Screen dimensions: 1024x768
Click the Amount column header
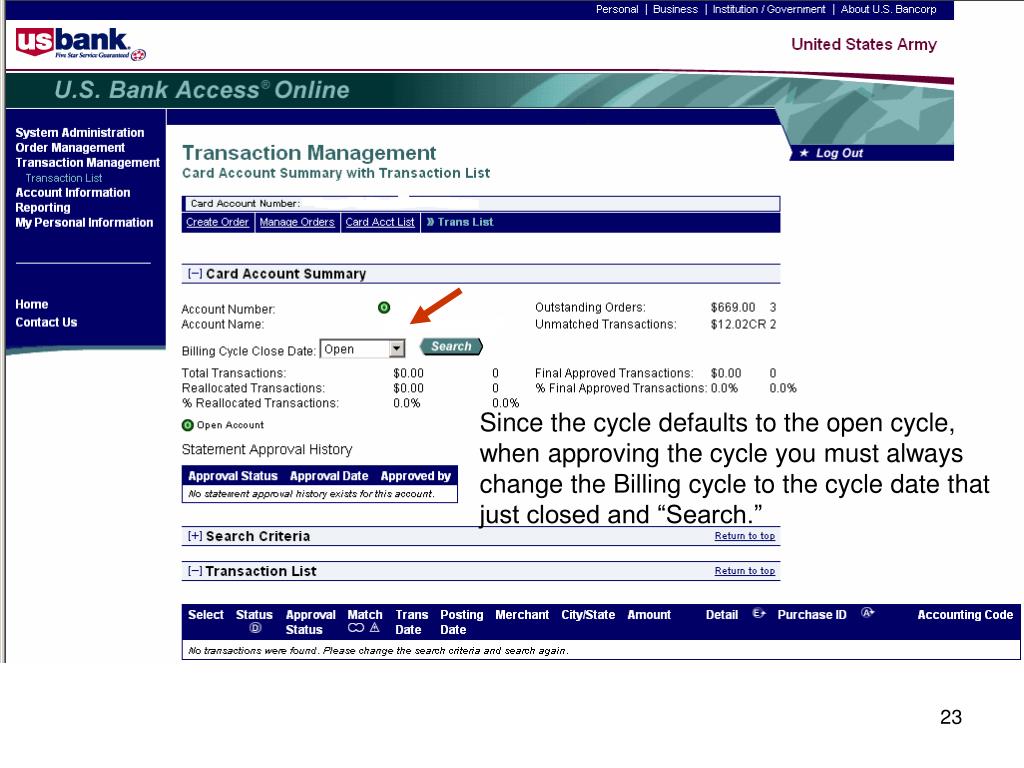[649, 615]
